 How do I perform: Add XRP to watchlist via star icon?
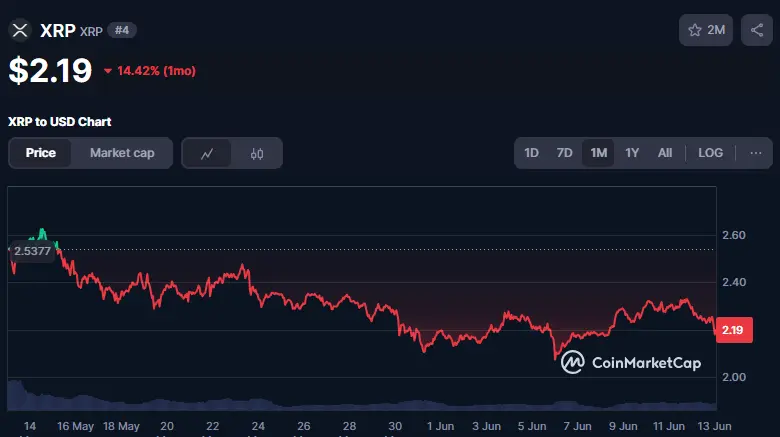tap(694, 30)
